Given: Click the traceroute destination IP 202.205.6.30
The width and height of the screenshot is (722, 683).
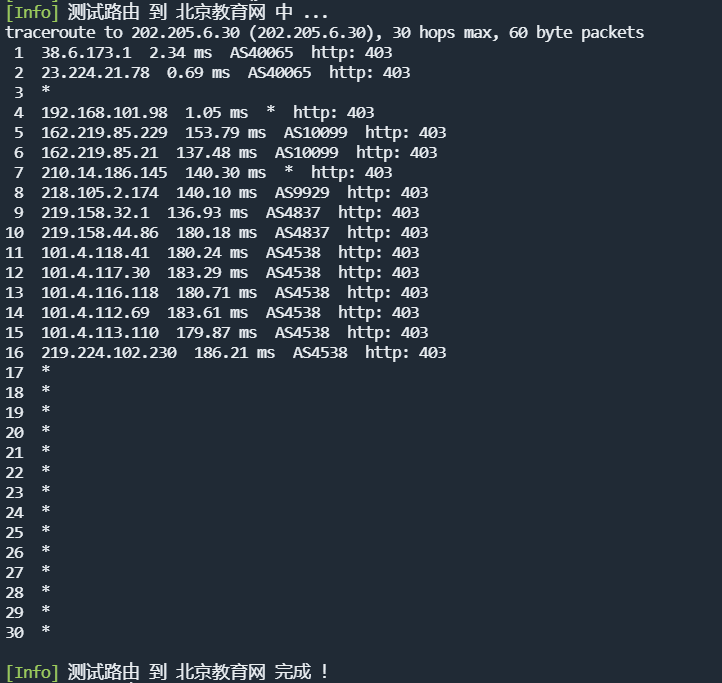Looking at the screenshot, I should pos(186,33).
